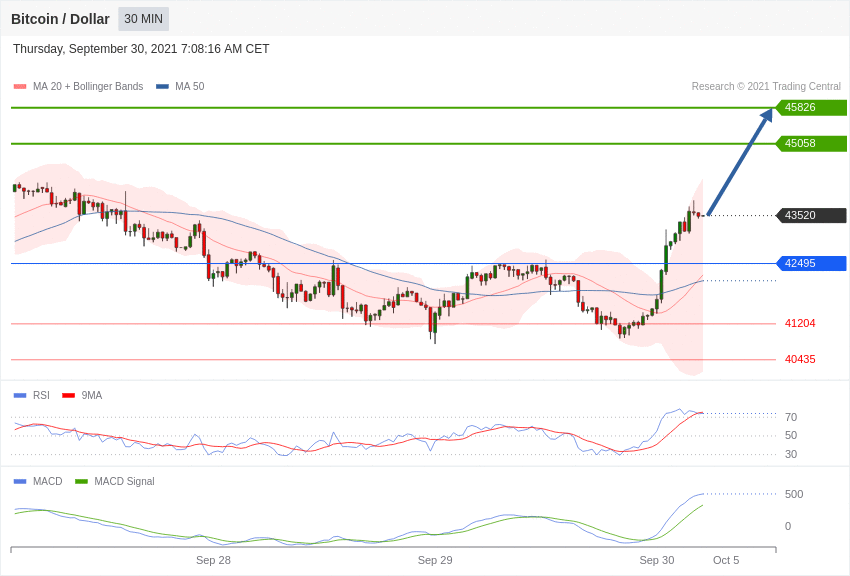Click the Bitcoin / Dollar chart title
Image resolution: width=850 pixels, height=576 pixels.
[x=60, y=19]
